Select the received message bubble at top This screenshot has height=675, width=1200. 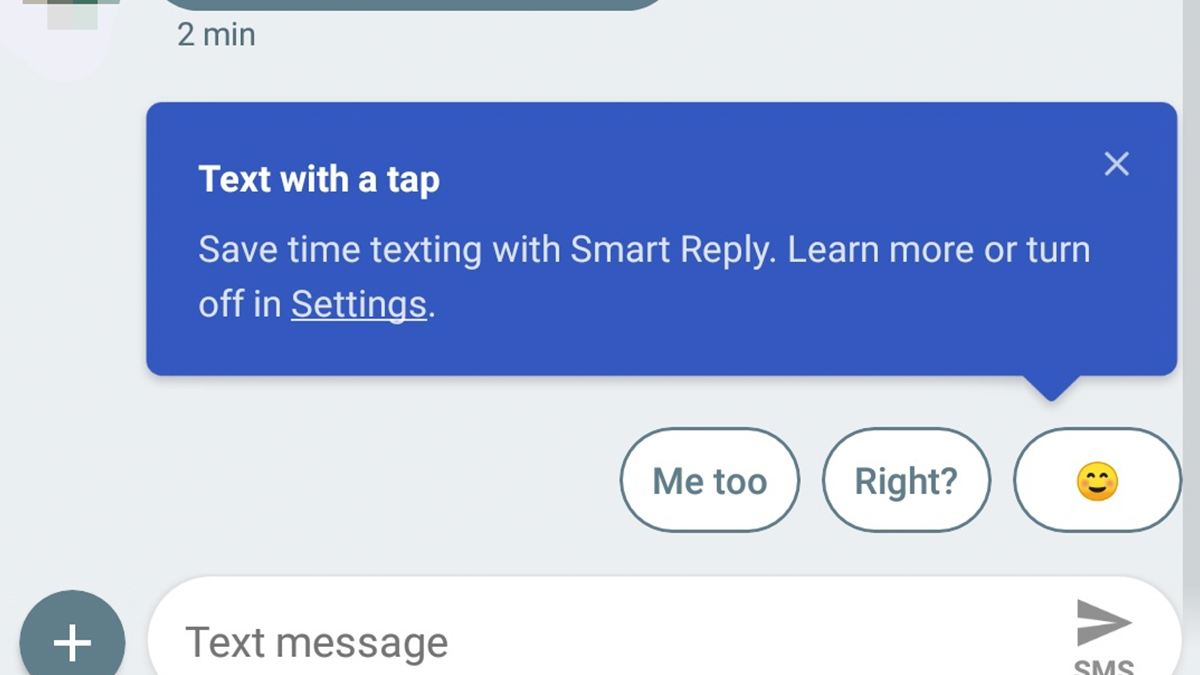[410, 4]
